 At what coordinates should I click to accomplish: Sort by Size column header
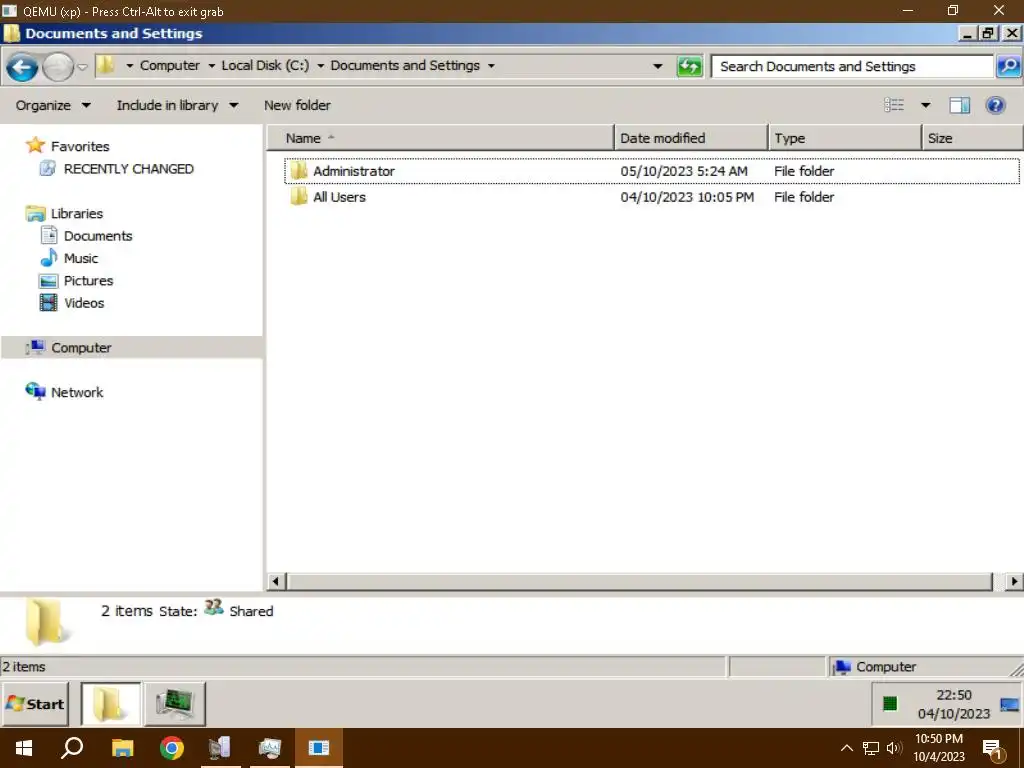(972, 138)
